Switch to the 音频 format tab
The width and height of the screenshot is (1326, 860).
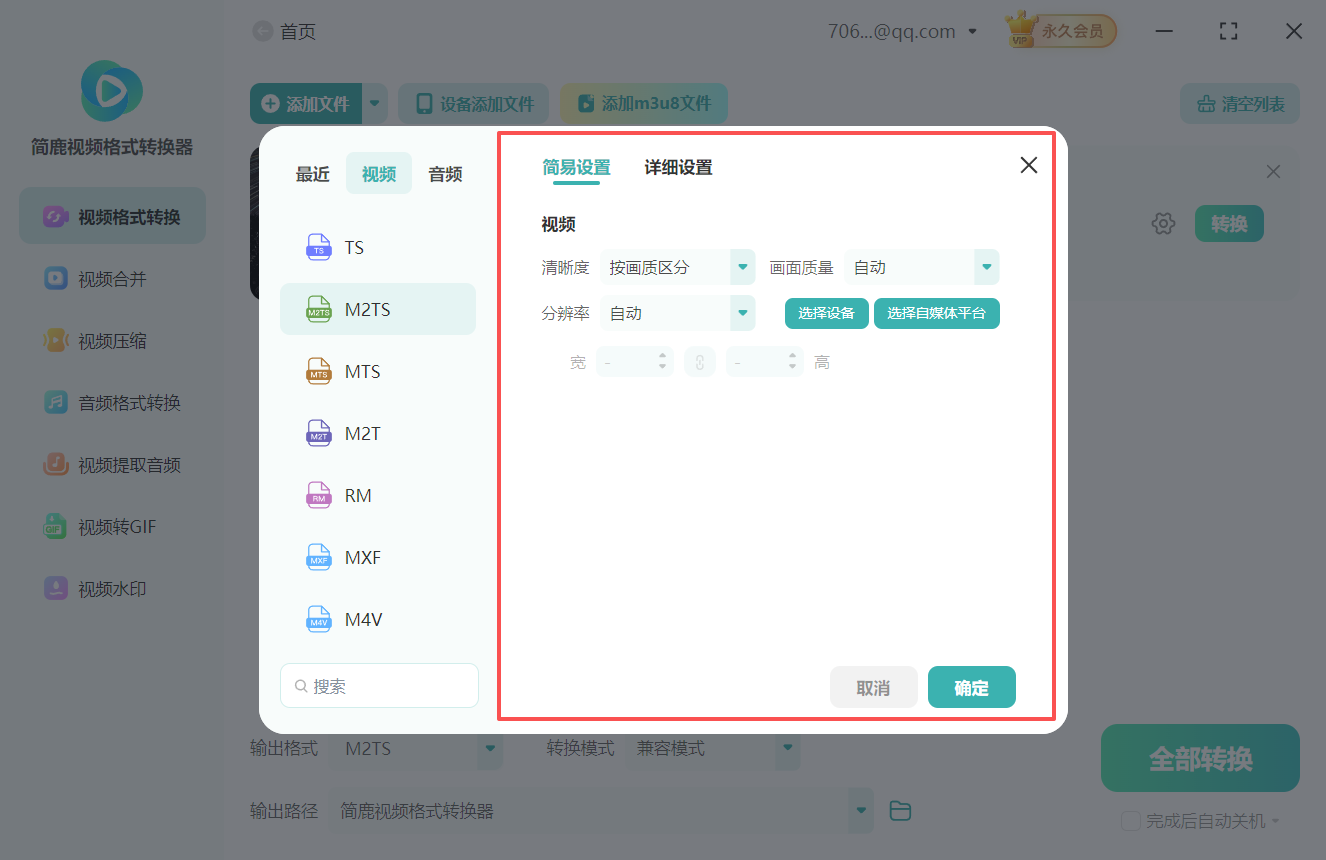(x=444, y=173)
